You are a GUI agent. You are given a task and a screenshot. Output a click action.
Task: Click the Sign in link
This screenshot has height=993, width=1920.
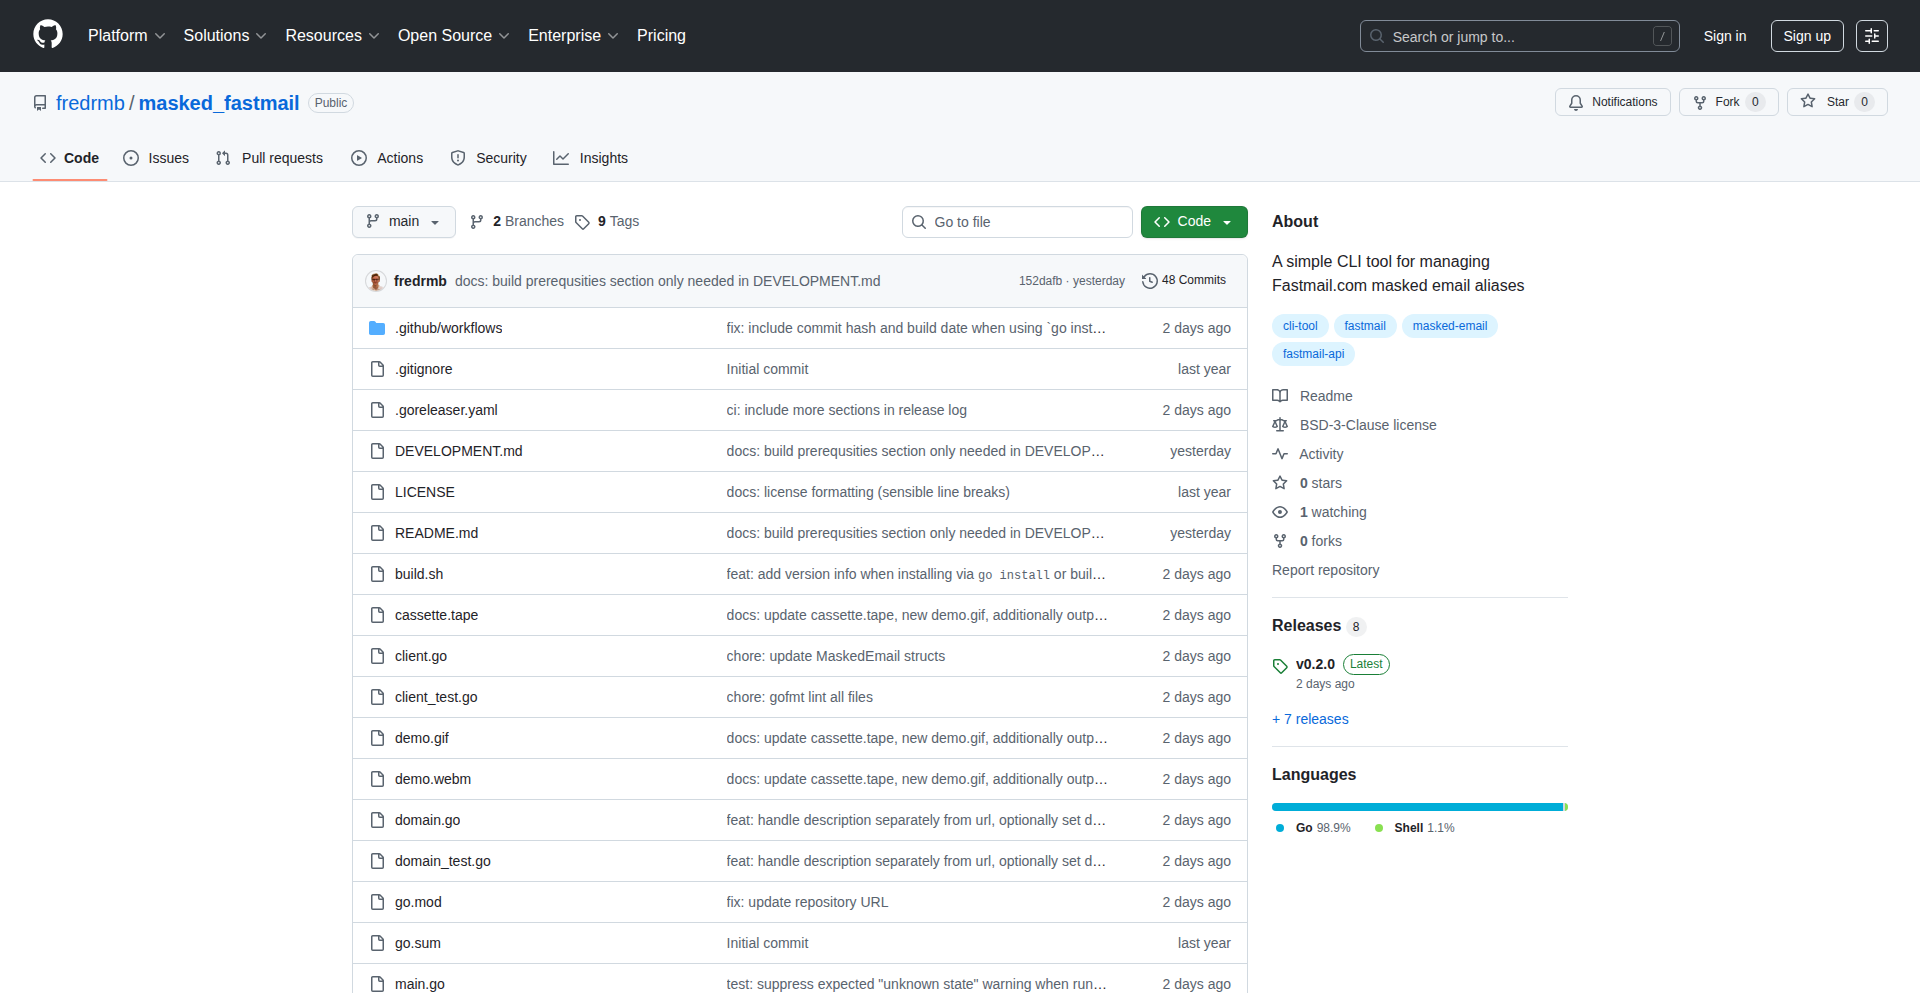[x=1724, y=36]
